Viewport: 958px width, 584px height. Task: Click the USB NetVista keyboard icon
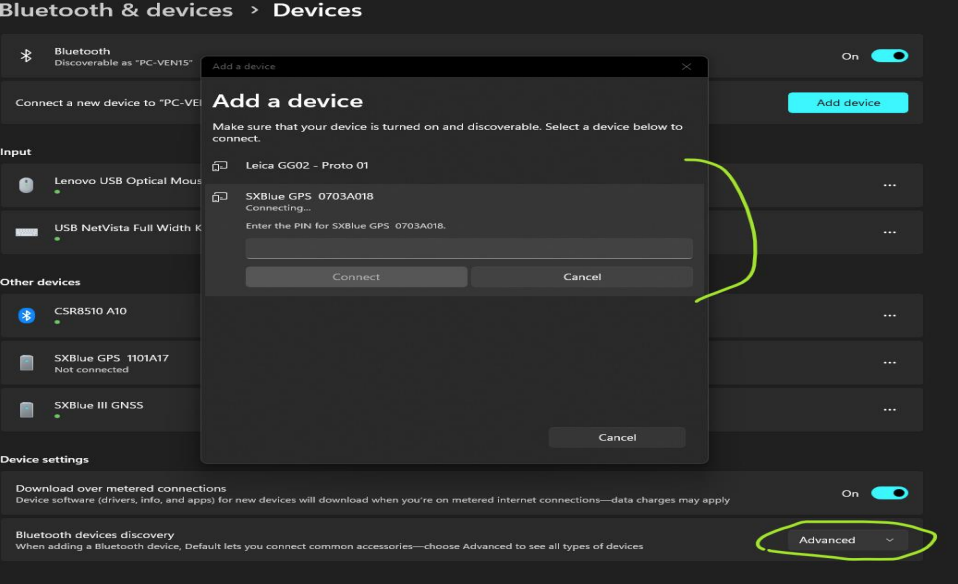click(x=26, y=232)
